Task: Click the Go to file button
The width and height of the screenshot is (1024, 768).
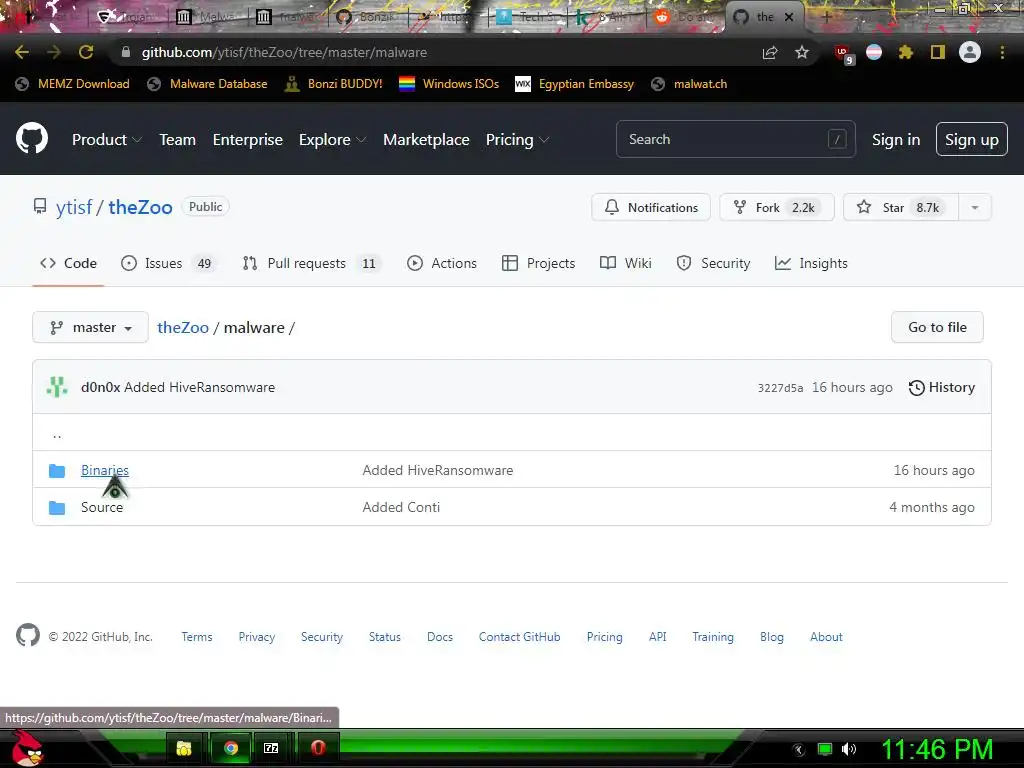Action: (x=937, y=327)
